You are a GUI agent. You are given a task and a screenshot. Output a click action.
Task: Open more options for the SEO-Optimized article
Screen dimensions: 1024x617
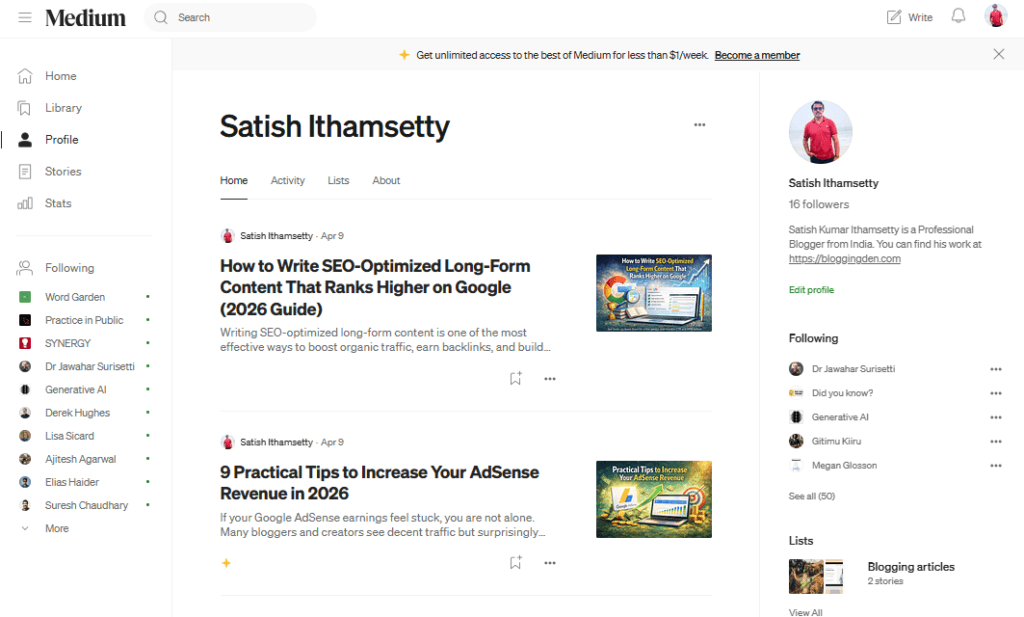point(550,379)
